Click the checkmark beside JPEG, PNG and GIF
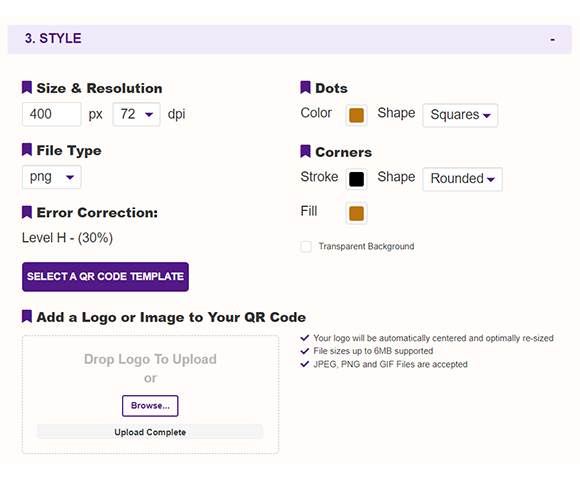 (305, 364)
